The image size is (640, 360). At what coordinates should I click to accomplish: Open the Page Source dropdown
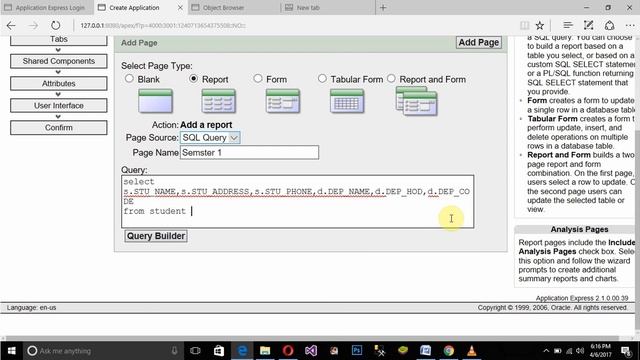pyautogui.click(x=210, y=138)
